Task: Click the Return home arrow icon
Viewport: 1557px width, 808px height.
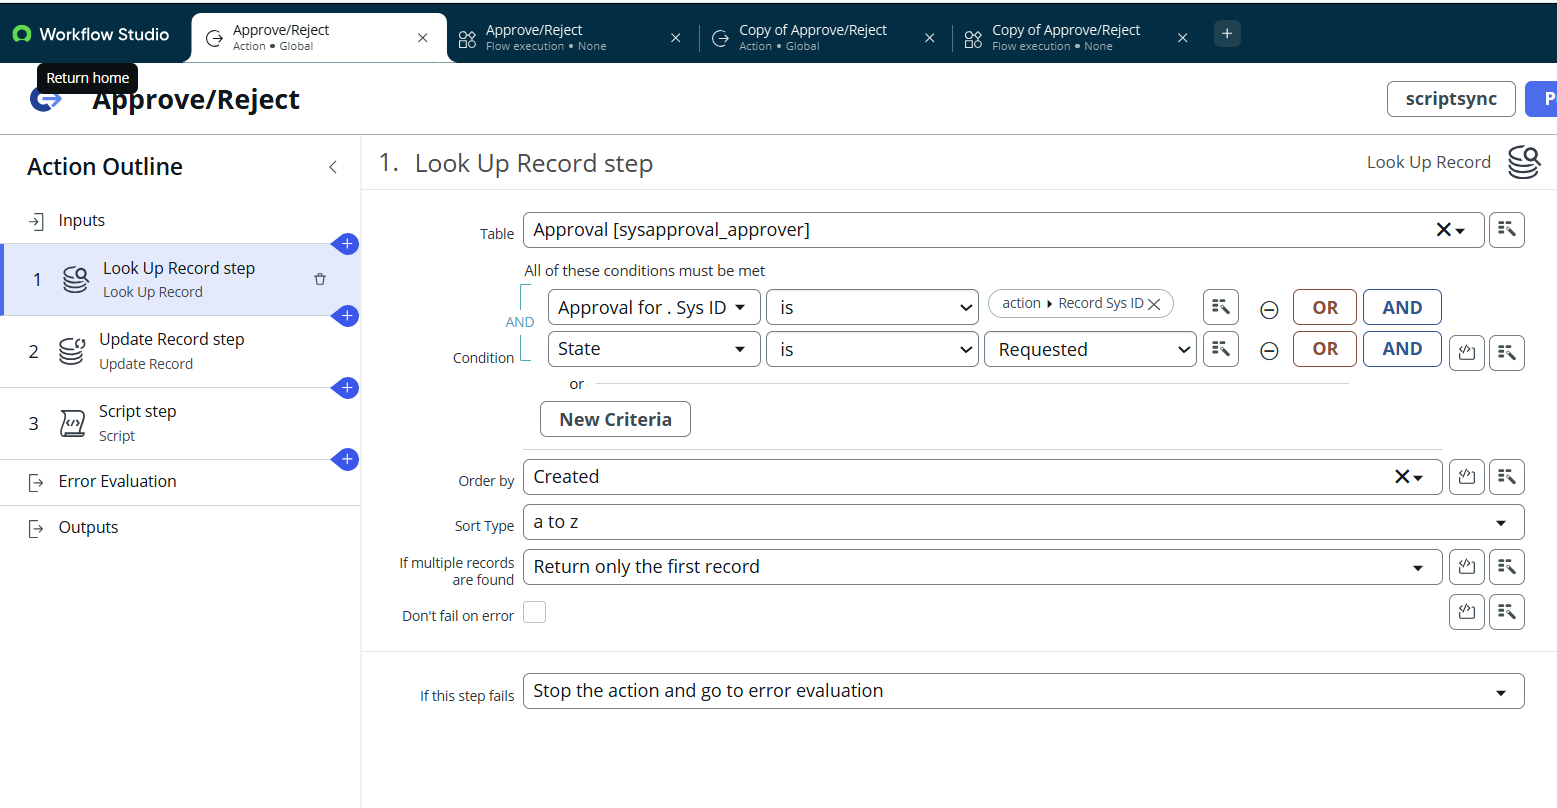Action: (45, 99)
